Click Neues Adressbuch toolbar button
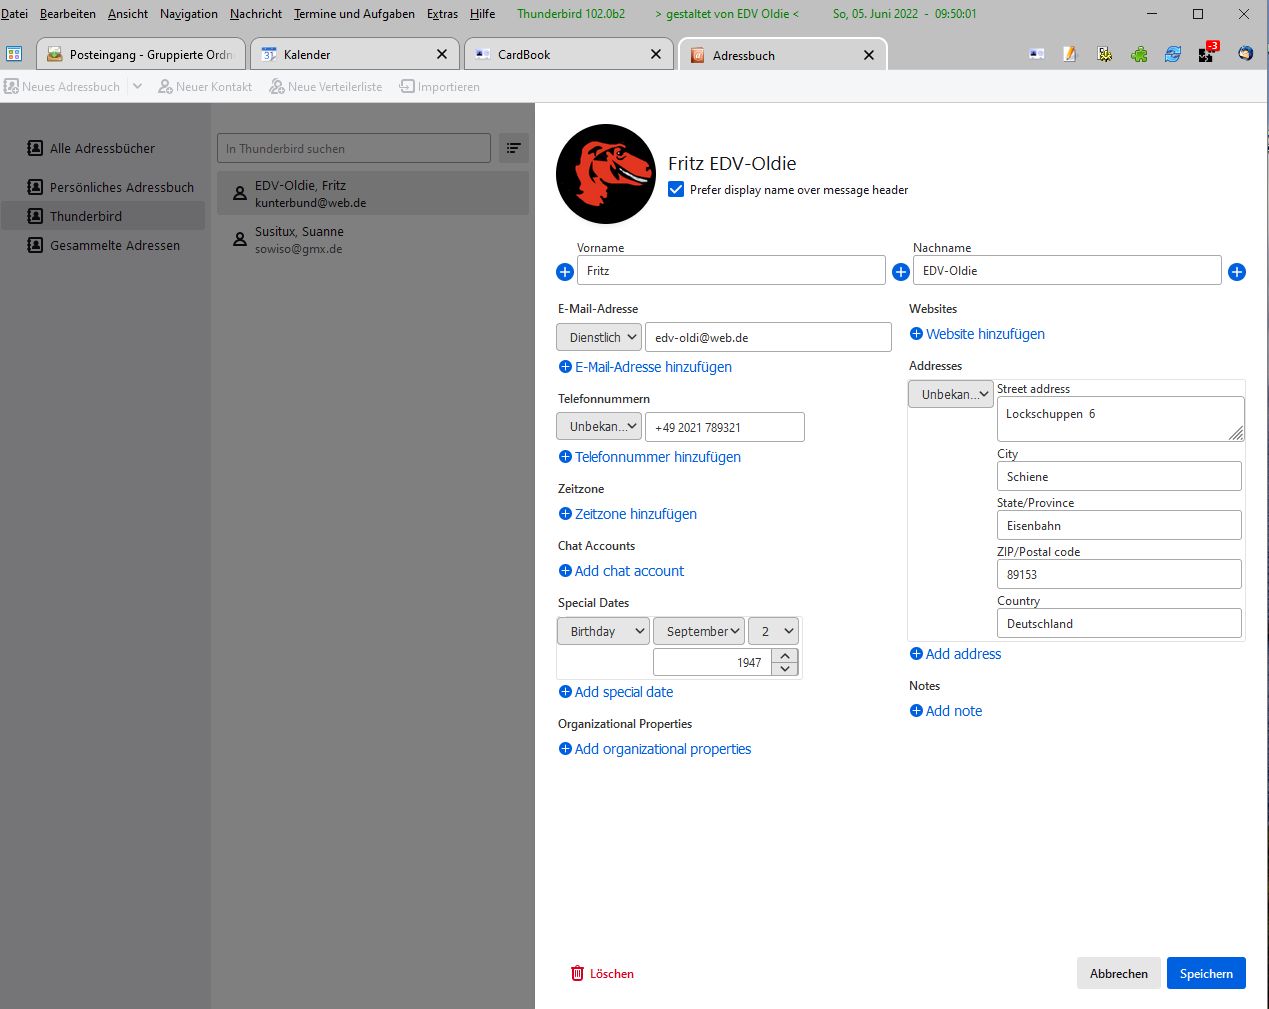The image size is (1269, 1009). click(x=63, y=86)
